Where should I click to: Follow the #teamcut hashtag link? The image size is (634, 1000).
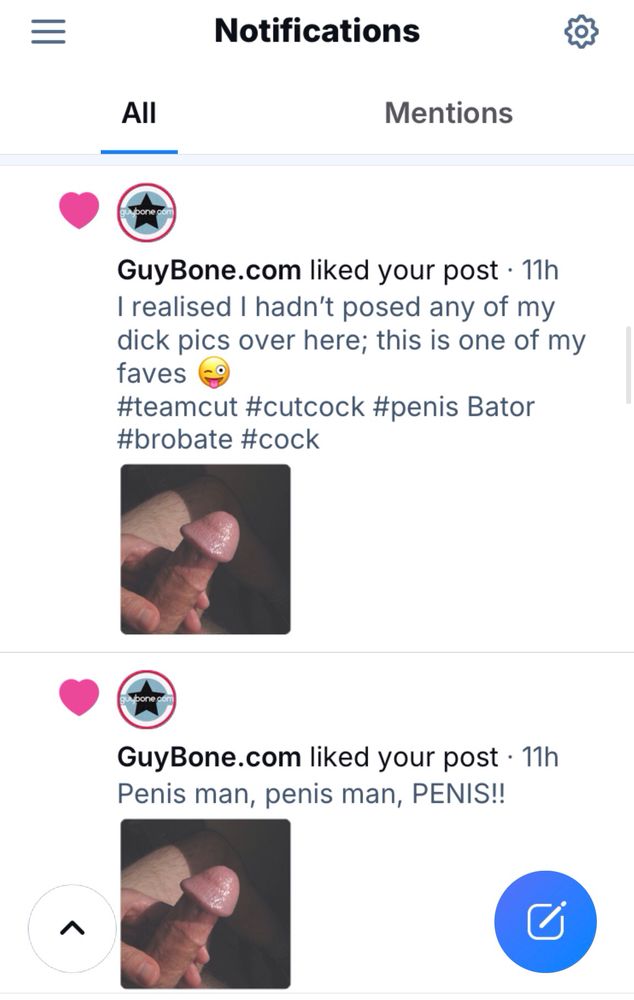click(x=177, y=406)
